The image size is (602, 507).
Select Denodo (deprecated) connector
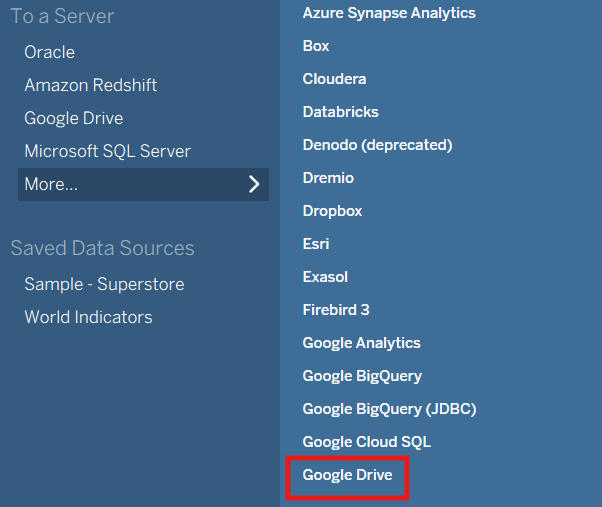click(x=377, y=145)
